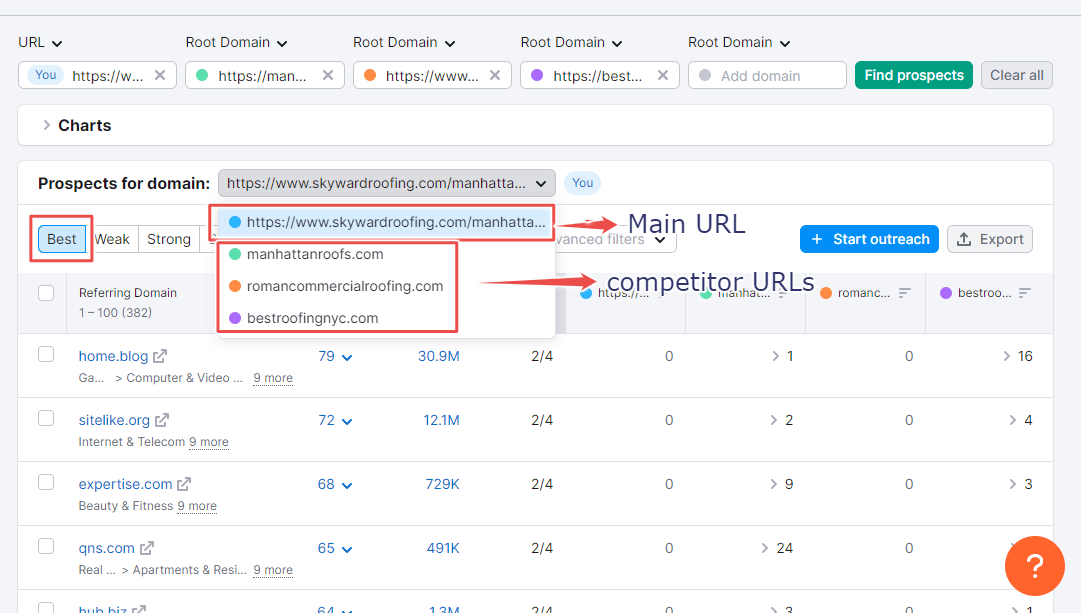Switch to the Weak prospects tab
The height and width of the screenshot is (613, 1081).
(112, 239)
